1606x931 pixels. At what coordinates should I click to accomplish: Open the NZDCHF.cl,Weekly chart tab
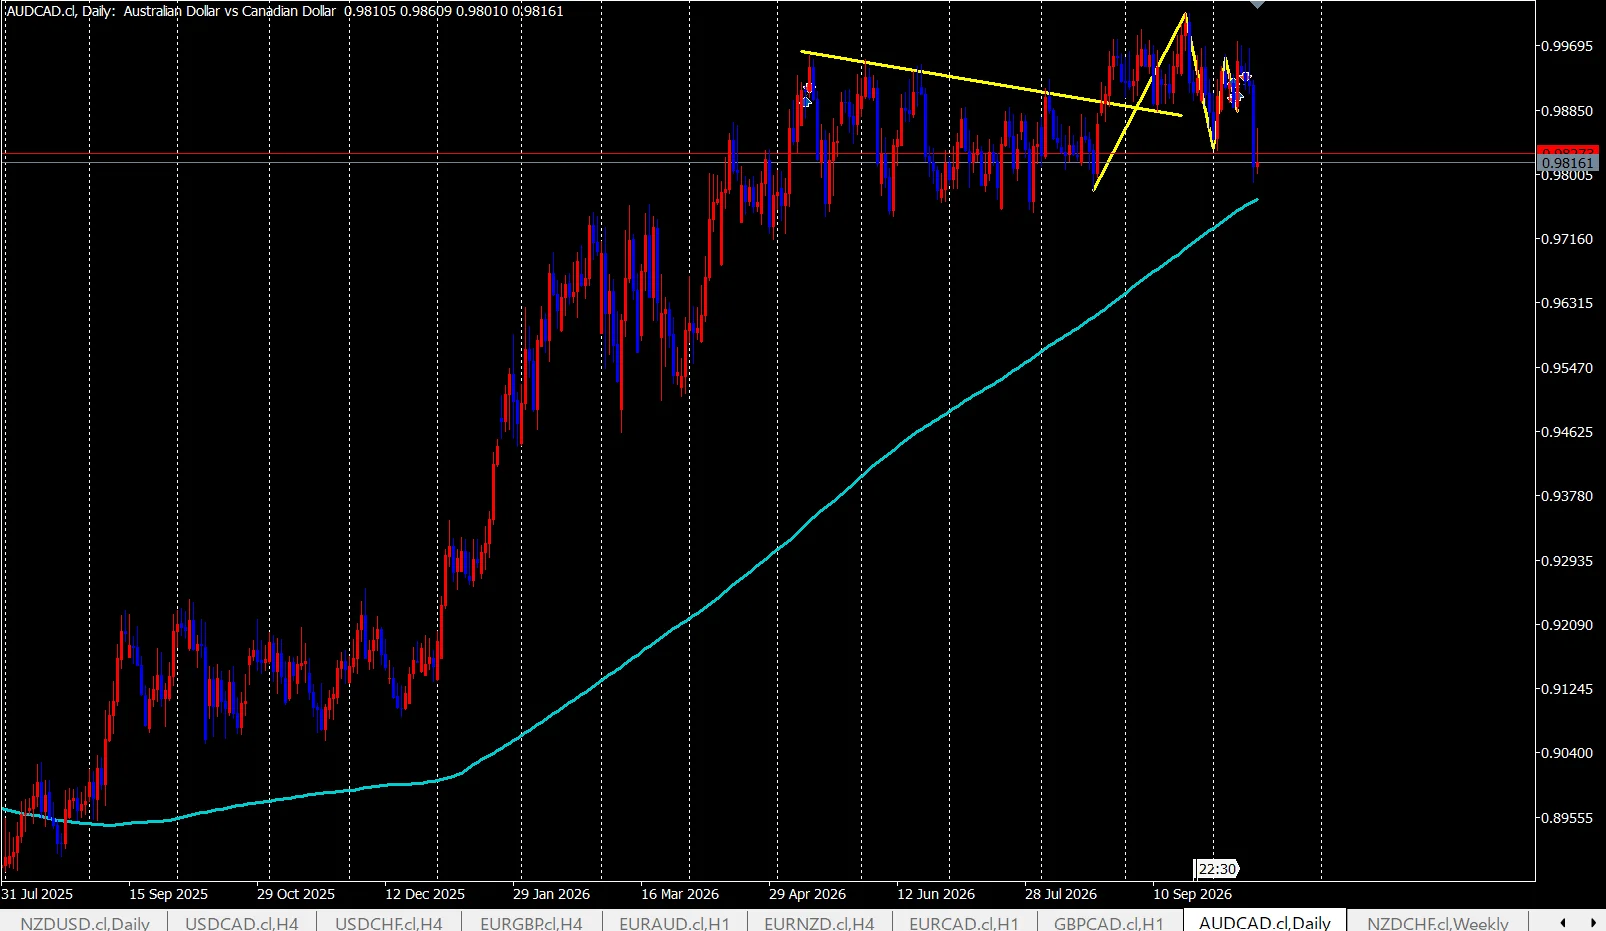click(x=1437, y=922)
